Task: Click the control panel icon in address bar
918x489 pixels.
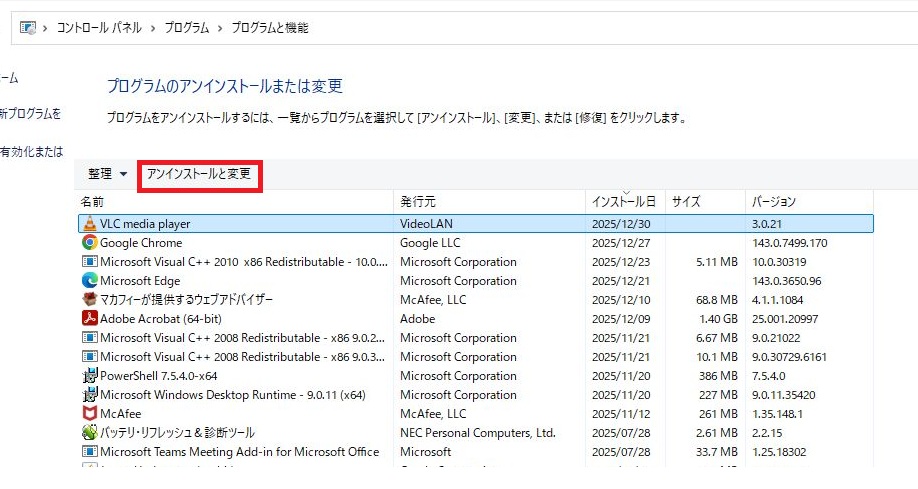Action: (x=28, y=28)
